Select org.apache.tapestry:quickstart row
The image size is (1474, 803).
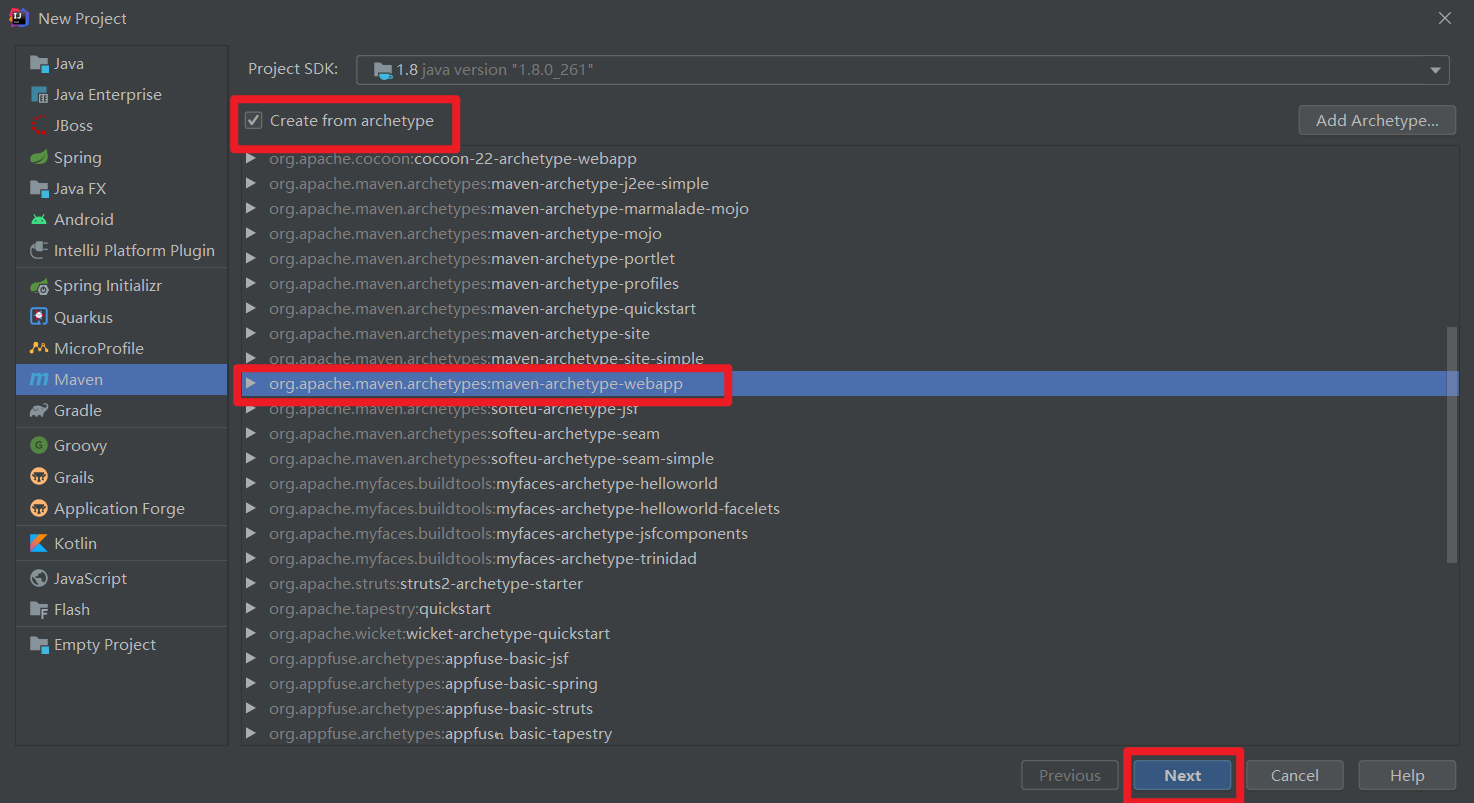(x=850, y=609)
